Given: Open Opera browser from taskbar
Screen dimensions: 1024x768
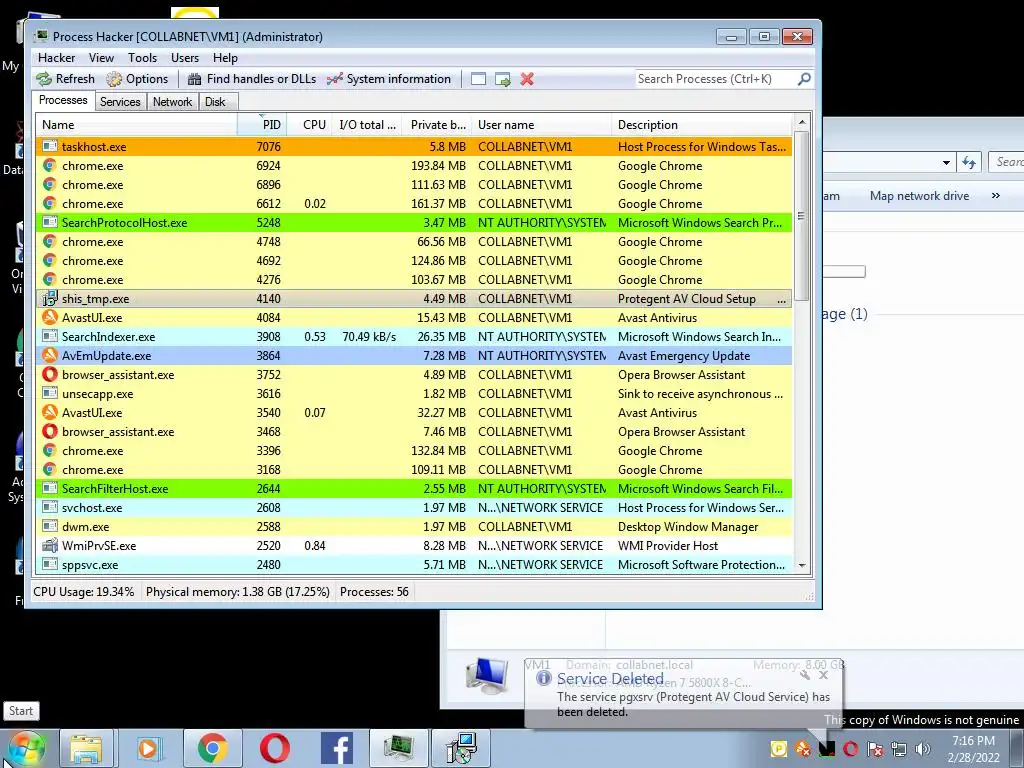Looking at the screenshot, I should point(274,748).
